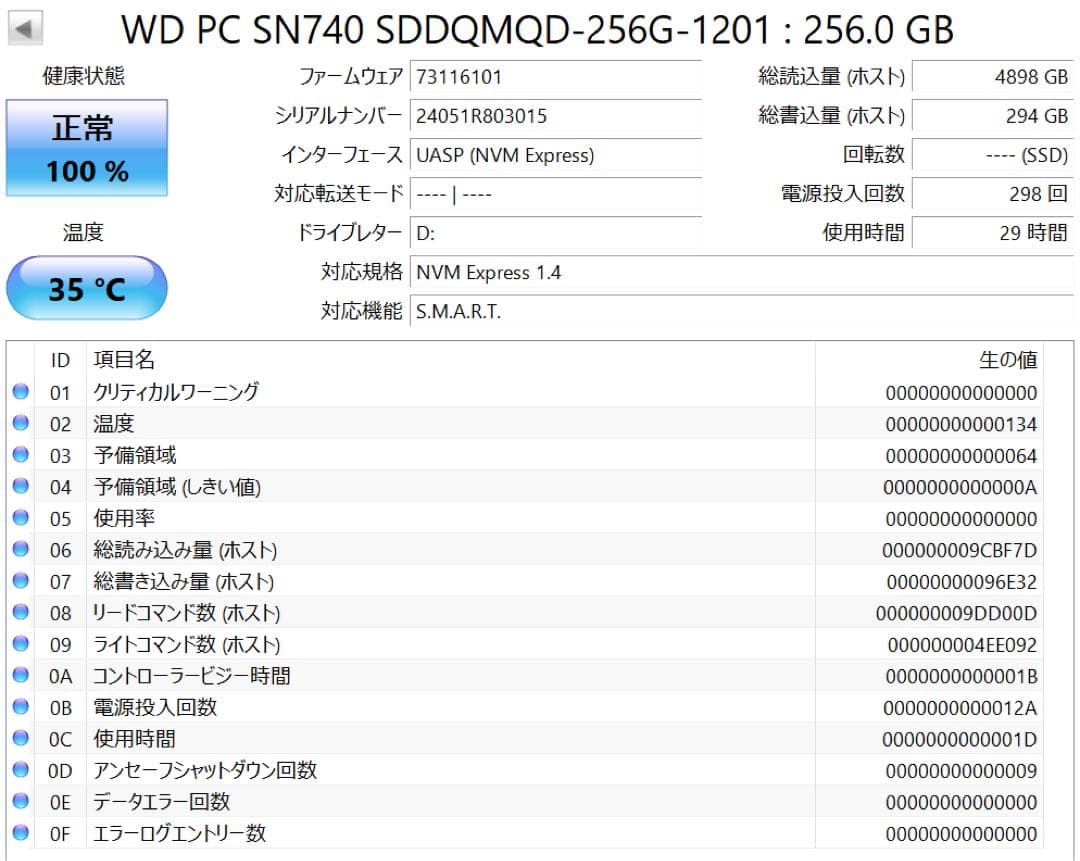Select the エラーログエントリー数 attribute name
This screenshot has height=861, width=1080.
pos(179,833)
